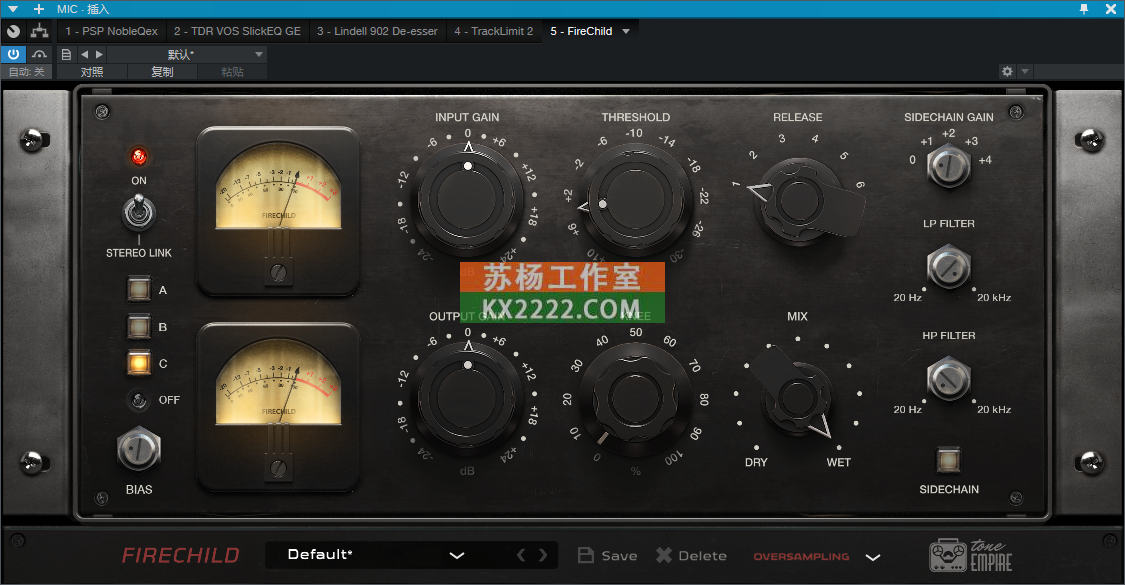The image size is (1125, 585).
Task: Click the 粘贴 paste button
Action: (x=232, y=72)
